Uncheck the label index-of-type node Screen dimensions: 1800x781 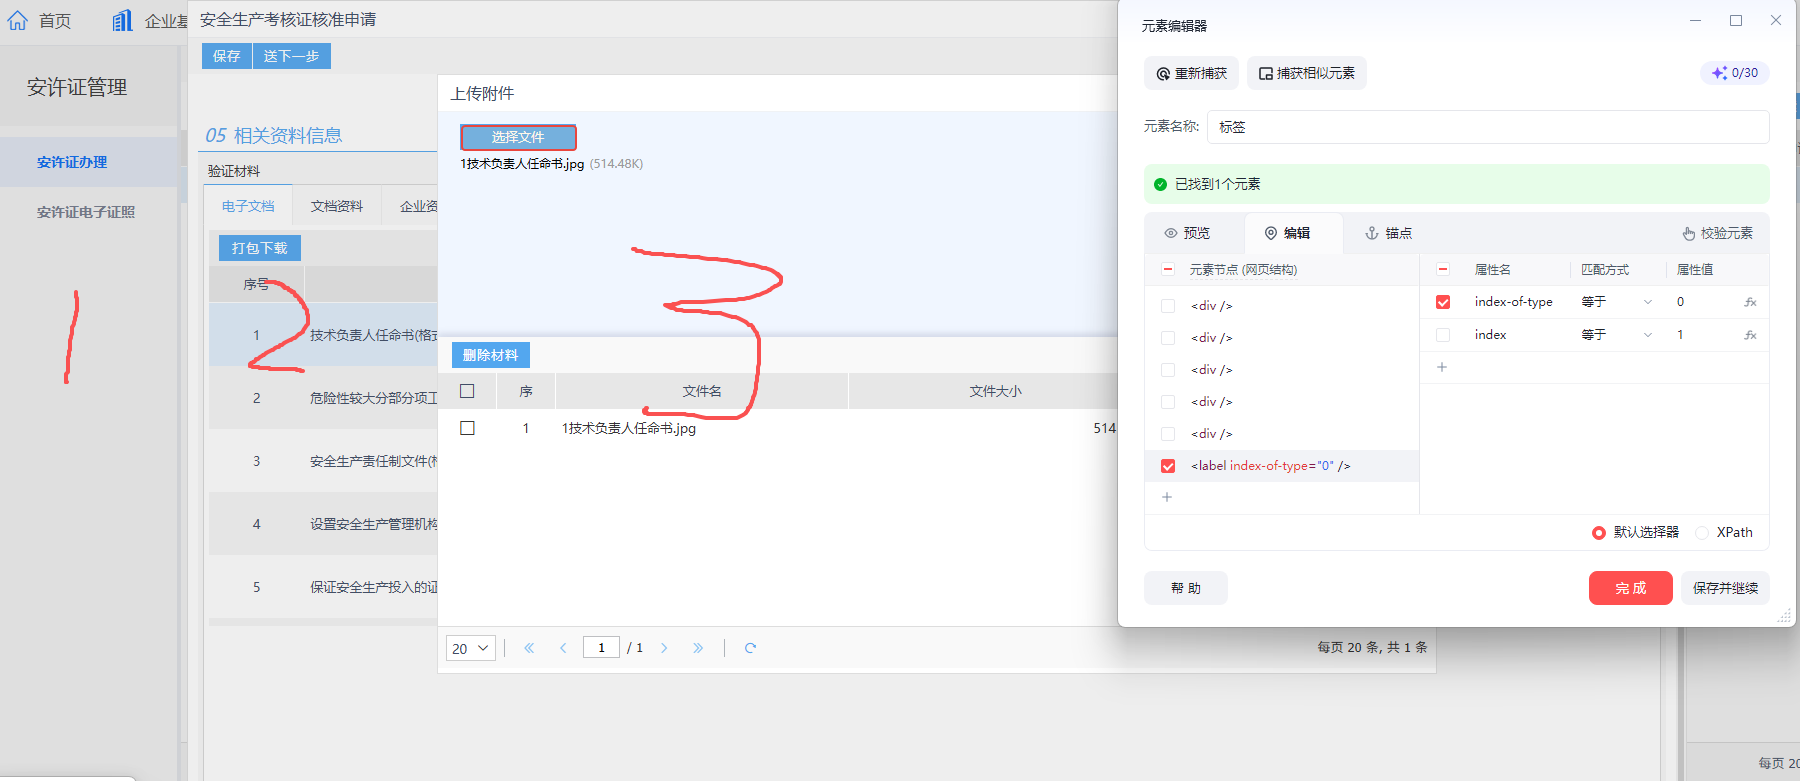(1168, 466)
